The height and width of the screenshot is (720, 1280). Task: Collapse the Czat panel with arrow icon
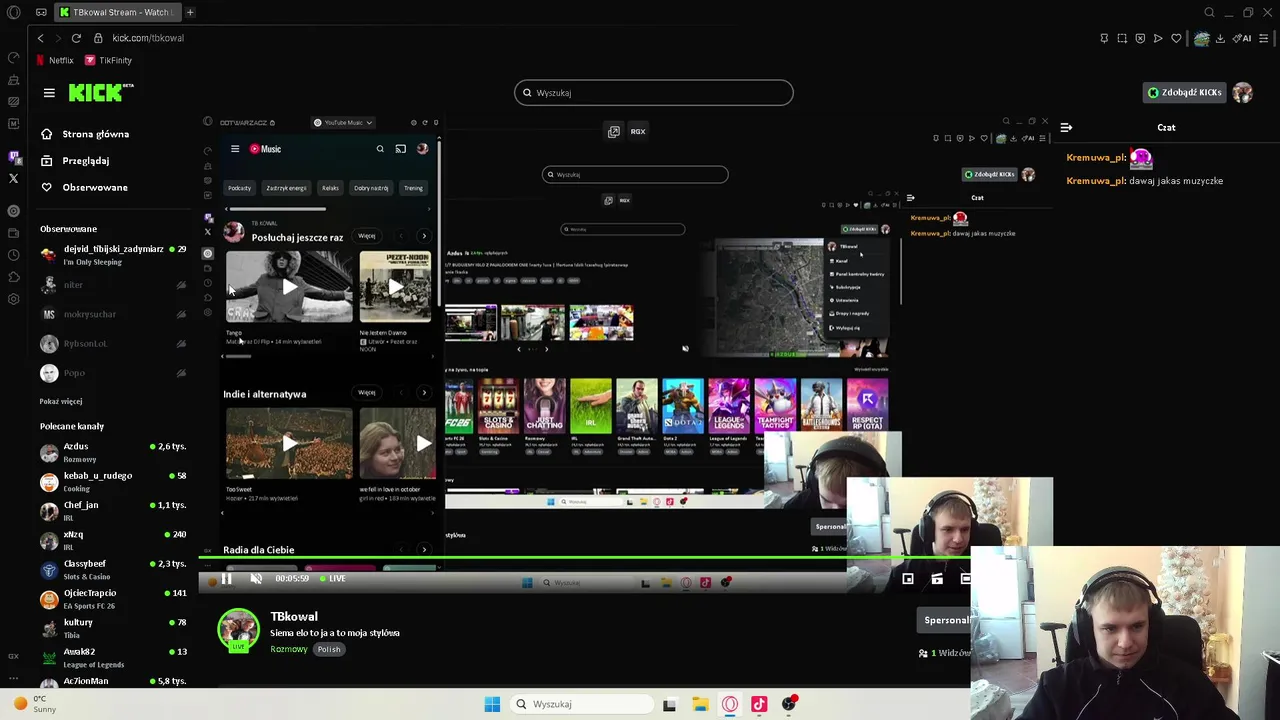[1066, 127]
